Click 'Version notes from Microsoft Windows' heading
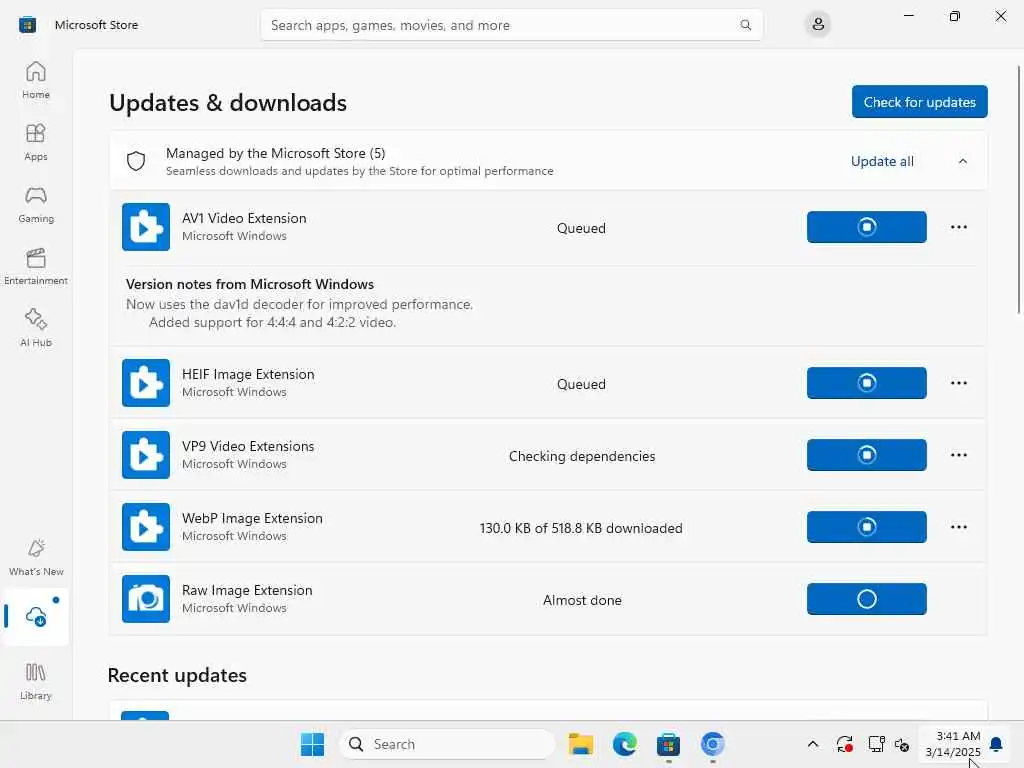1024x768 pixels. pos(250,284)
